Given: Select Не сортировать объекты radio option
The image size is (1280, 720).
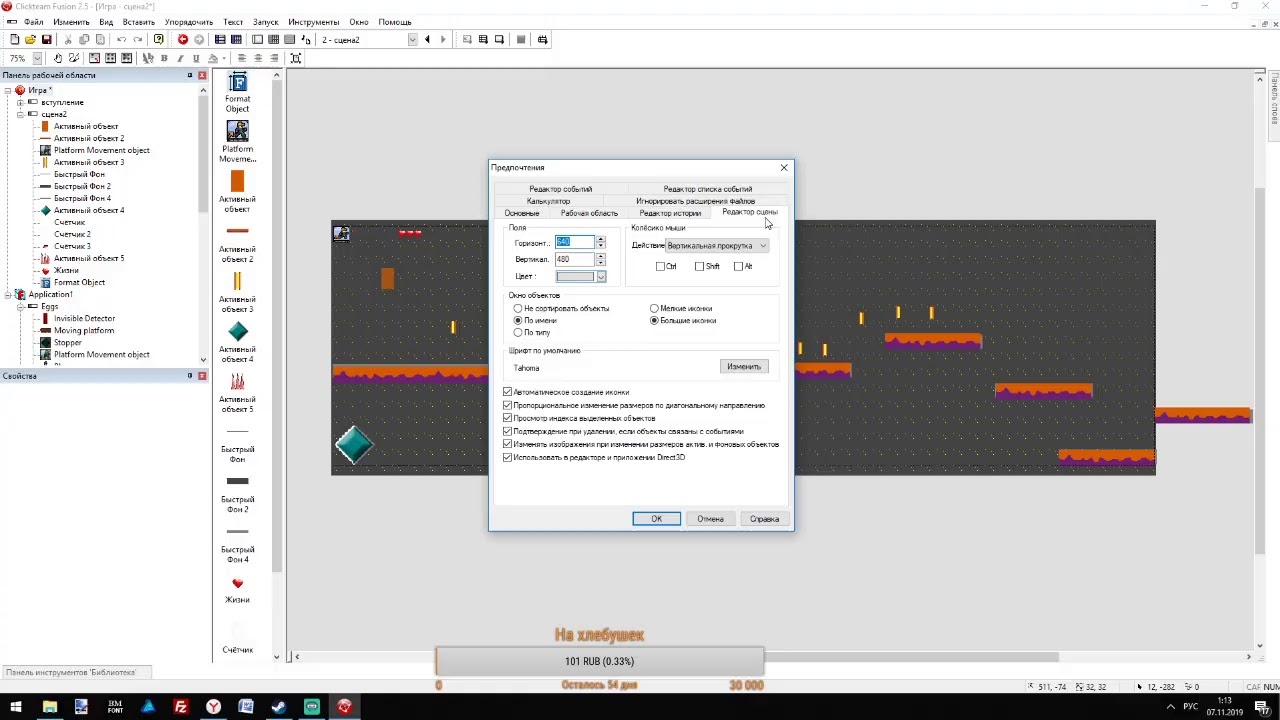Looking at the screenshot, I should (x=518, y=308).
